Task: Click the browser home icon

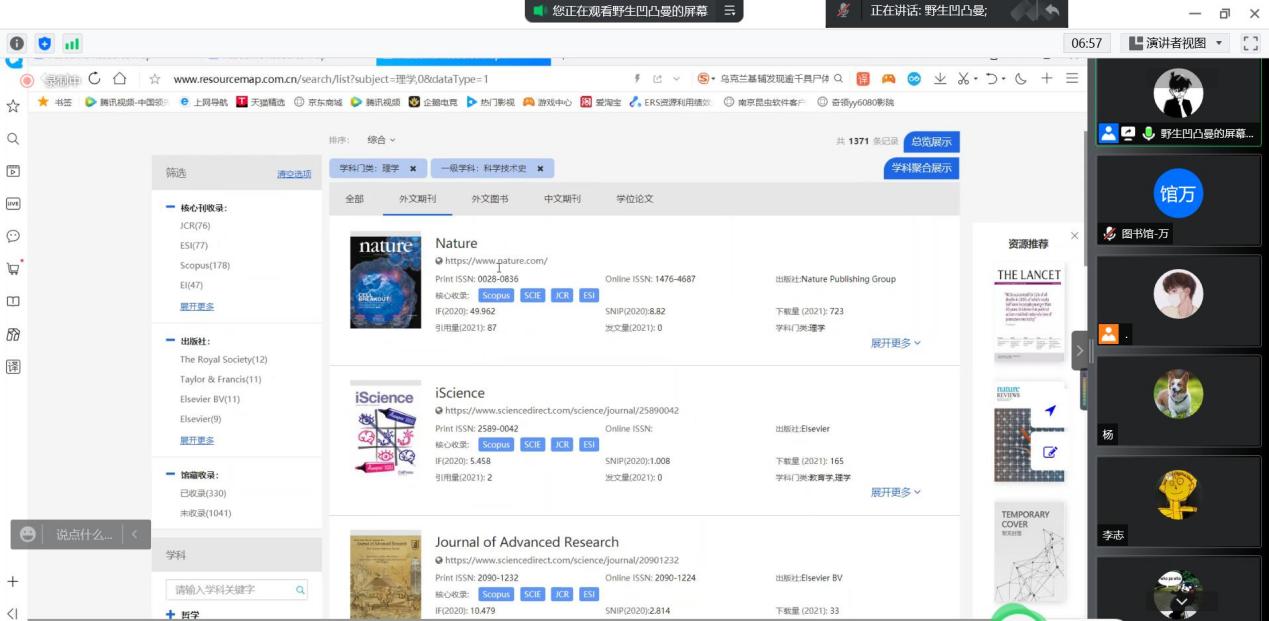Action: tap(119, 79)
